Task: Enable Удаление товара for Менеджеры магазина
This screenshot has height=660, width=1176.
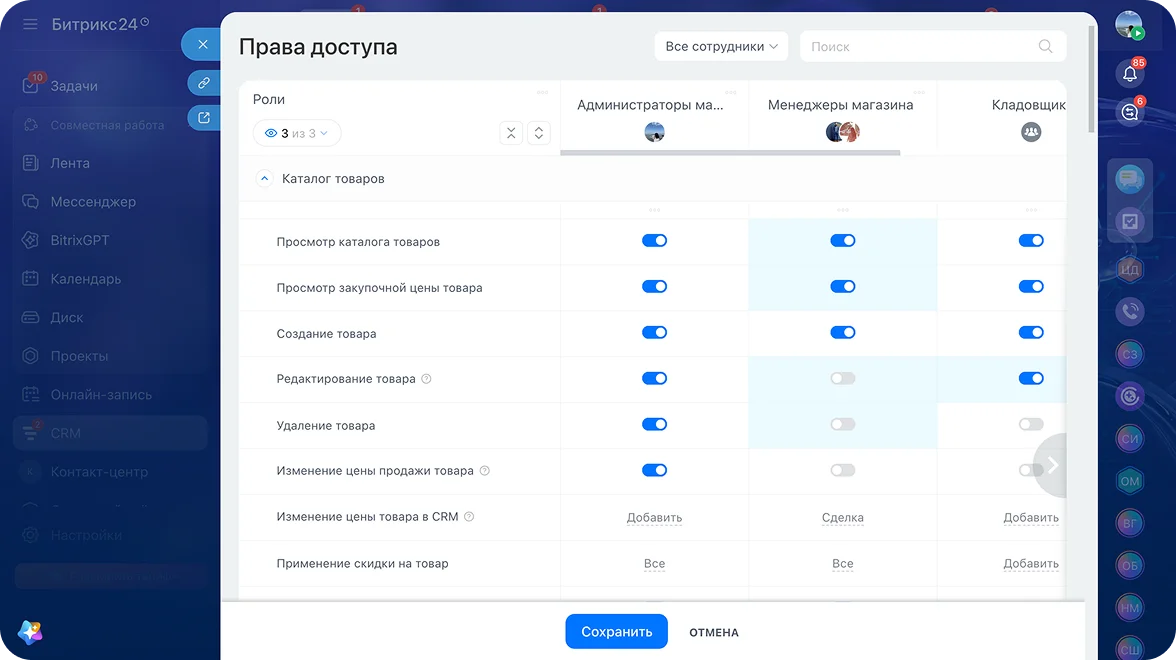Action: pos(842,424)
